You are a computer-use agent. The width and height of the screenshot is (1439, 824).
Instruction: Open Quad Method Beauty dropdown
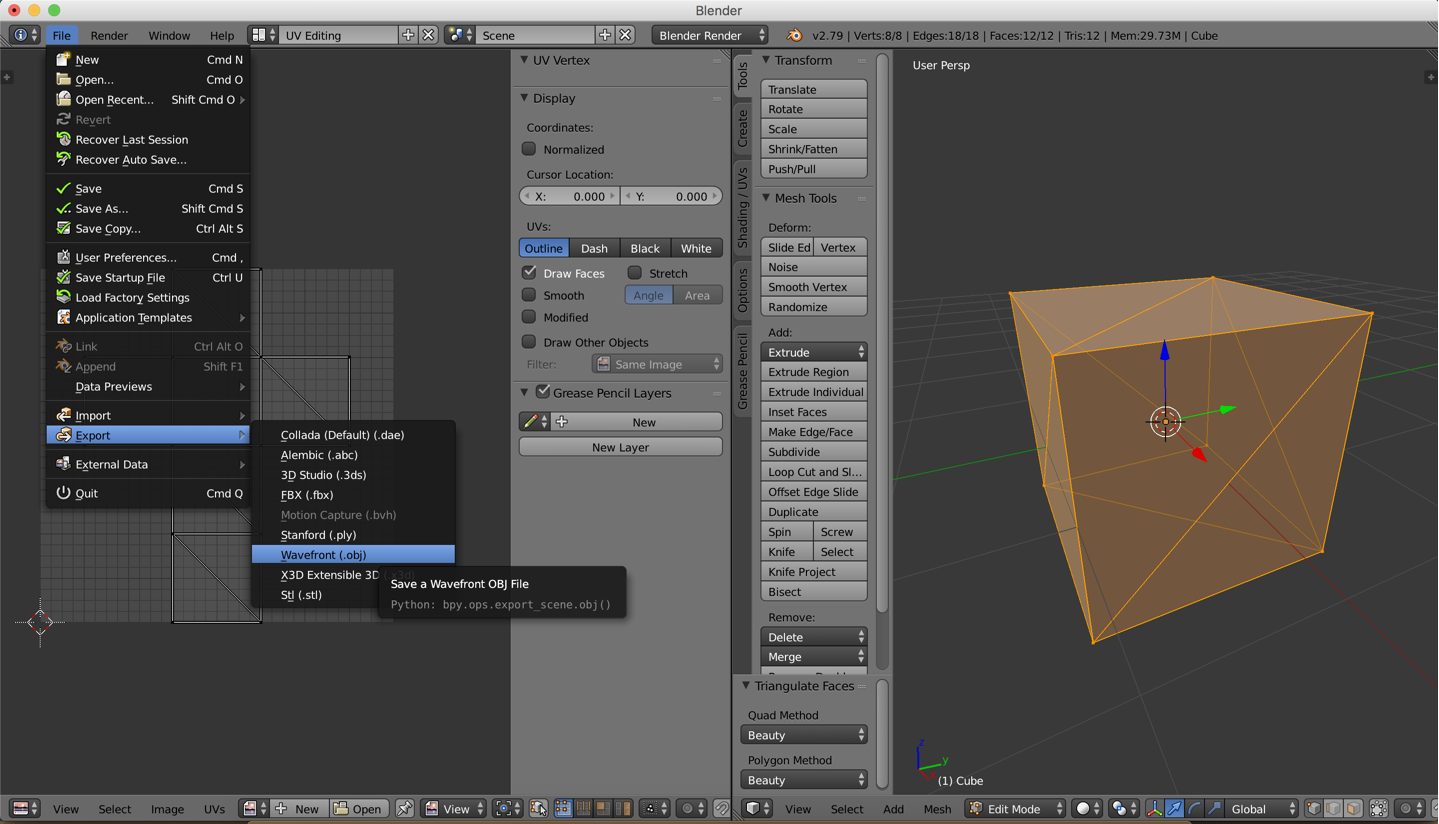[804, 735]
